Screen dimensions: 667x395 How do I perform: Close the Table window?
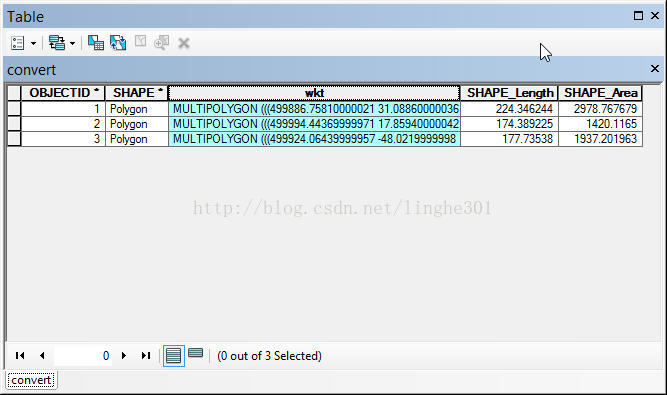[655, 16]
